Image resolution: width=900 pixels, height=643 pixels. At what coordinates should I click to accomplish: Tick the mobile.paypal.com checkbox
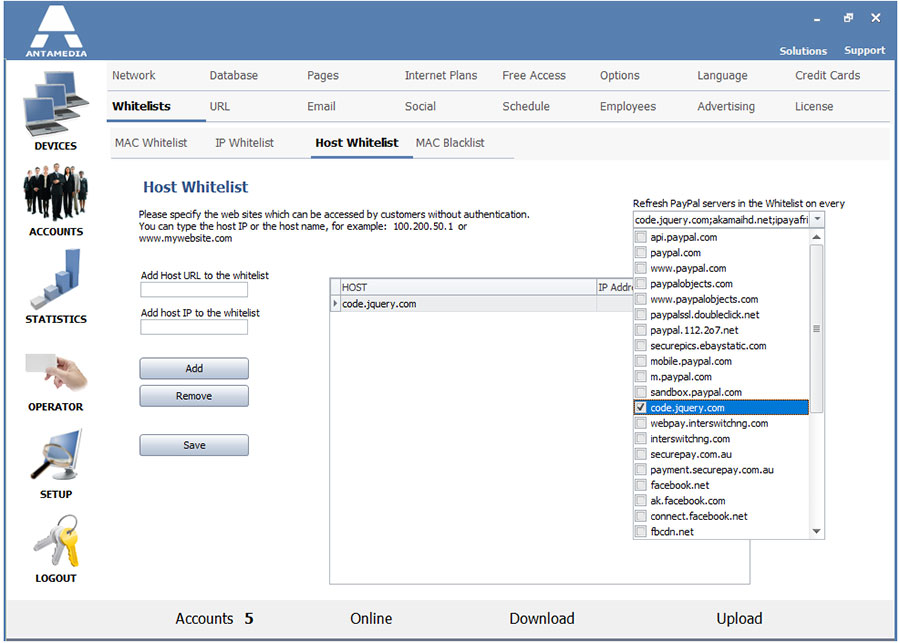[641, 361]
